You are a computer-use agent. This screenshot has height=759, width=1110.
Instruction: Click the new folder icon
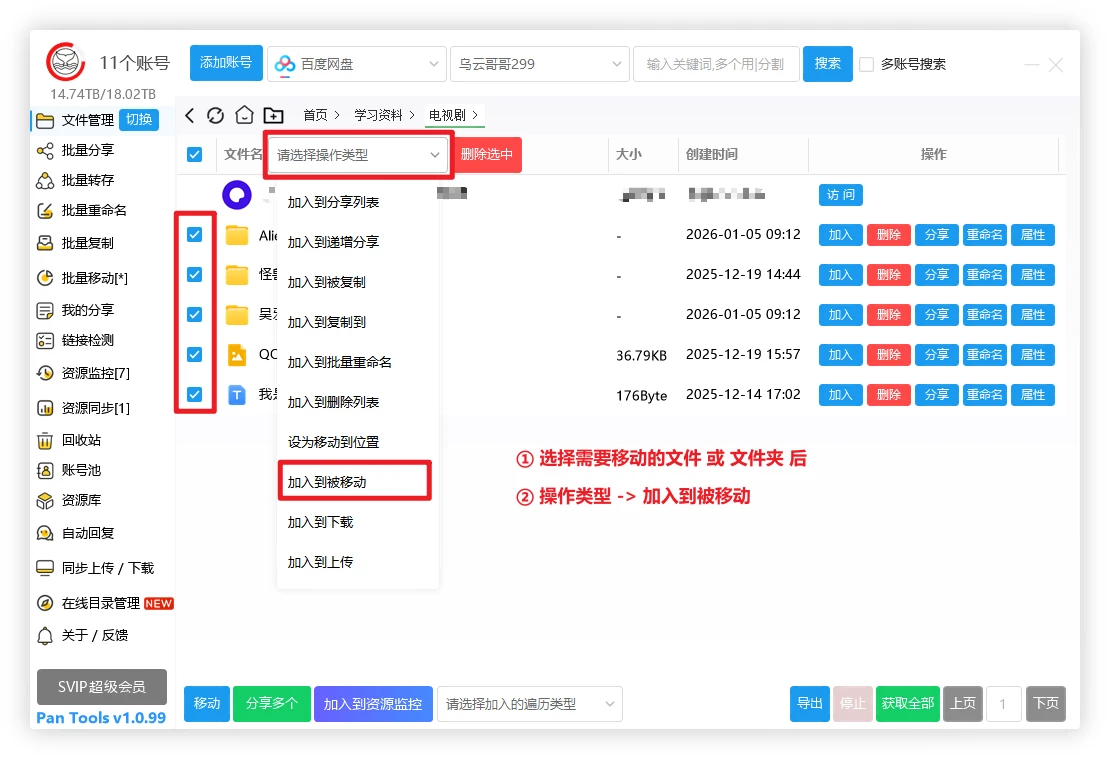click(x=273, y=115)
